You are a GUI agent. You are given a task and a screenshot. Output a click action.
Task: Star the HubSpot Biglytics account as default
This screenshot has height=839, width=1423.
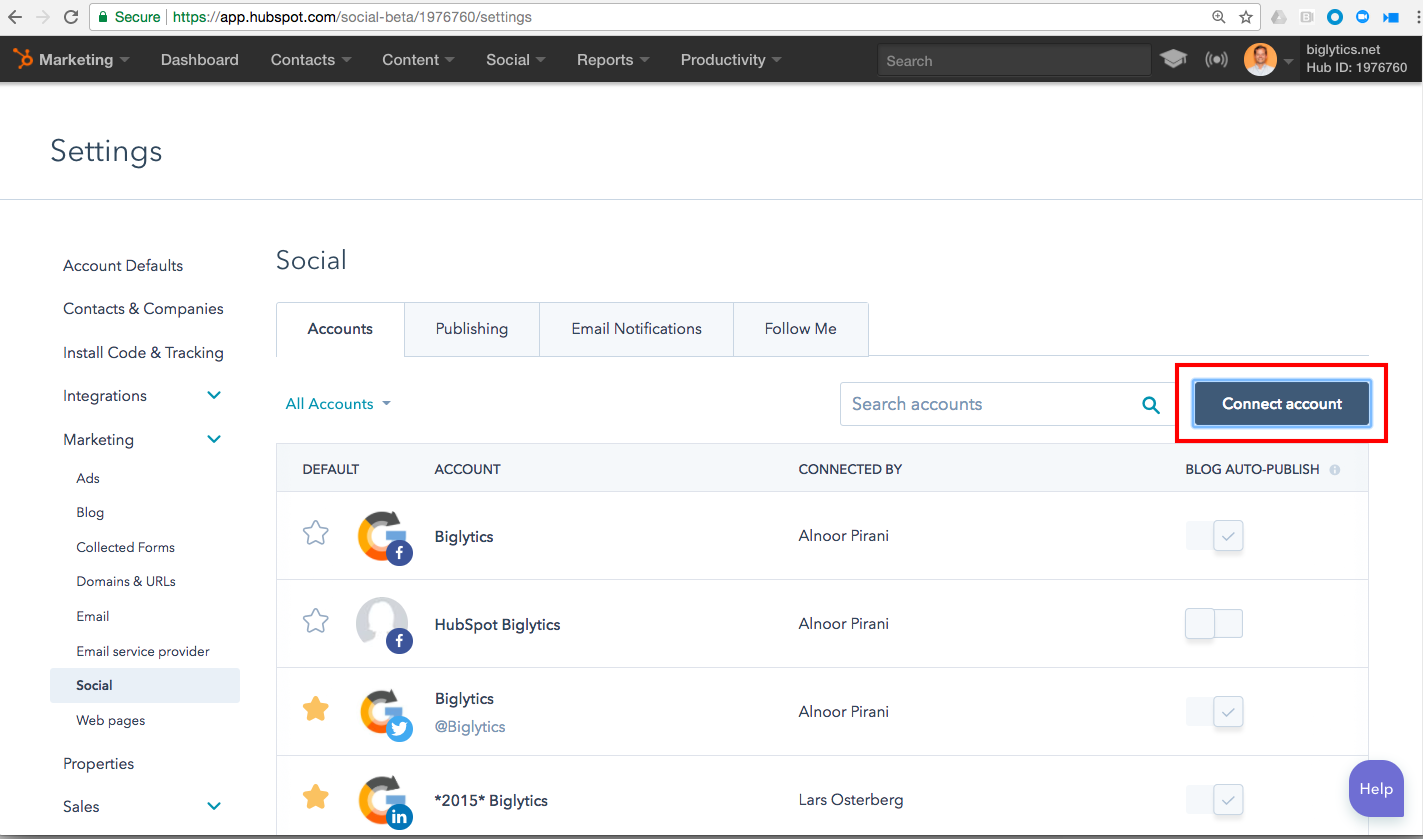(316, 621)
